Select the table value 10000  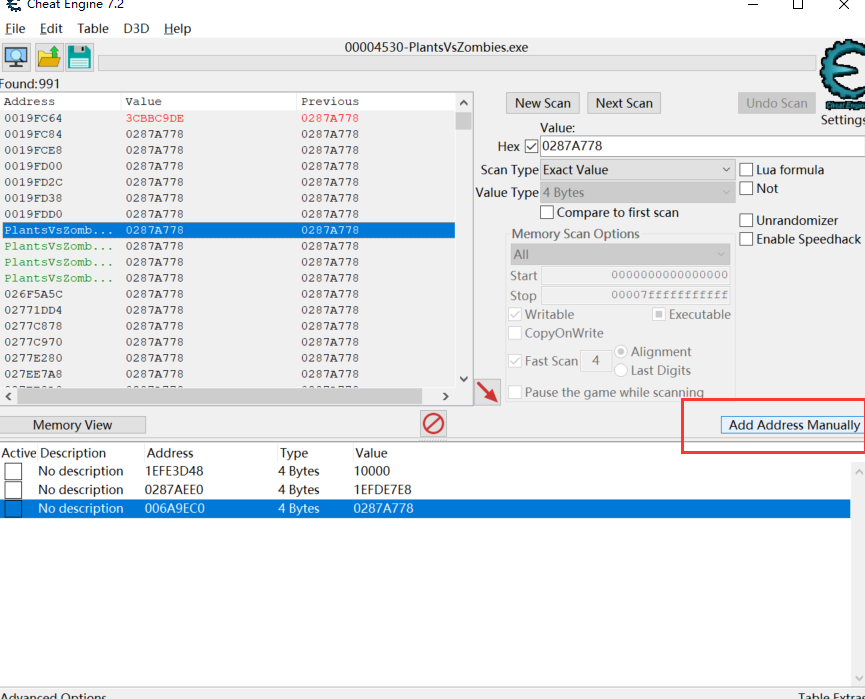[x=372, y=471]
